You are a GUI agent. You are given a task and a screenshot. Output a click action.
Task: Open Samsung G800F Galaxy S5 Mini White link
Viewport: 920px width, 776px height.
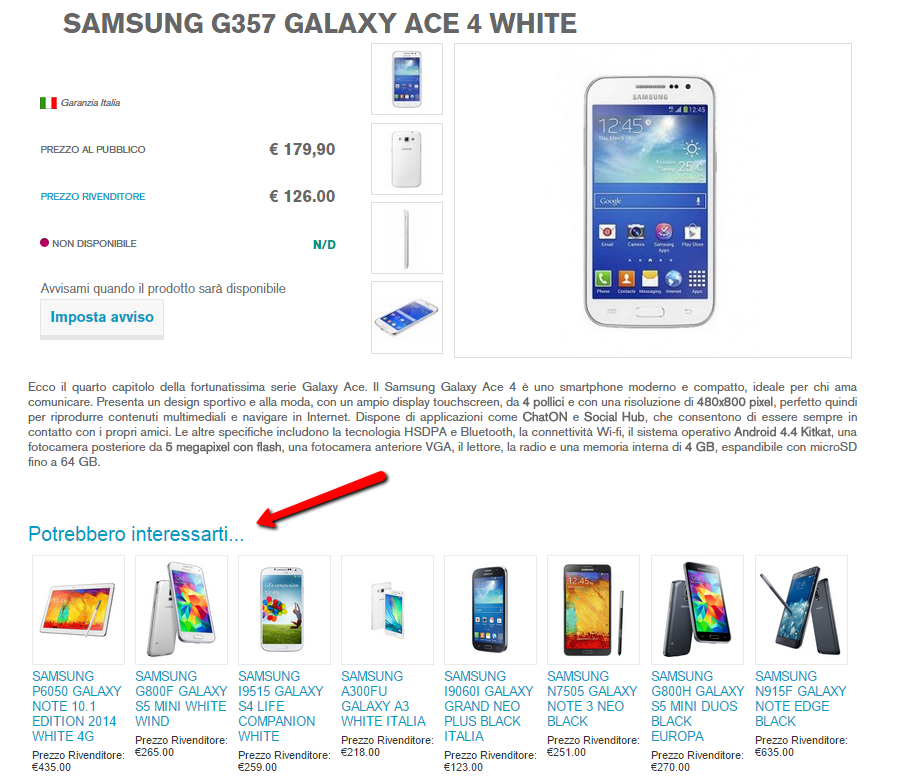pos(181,699)
